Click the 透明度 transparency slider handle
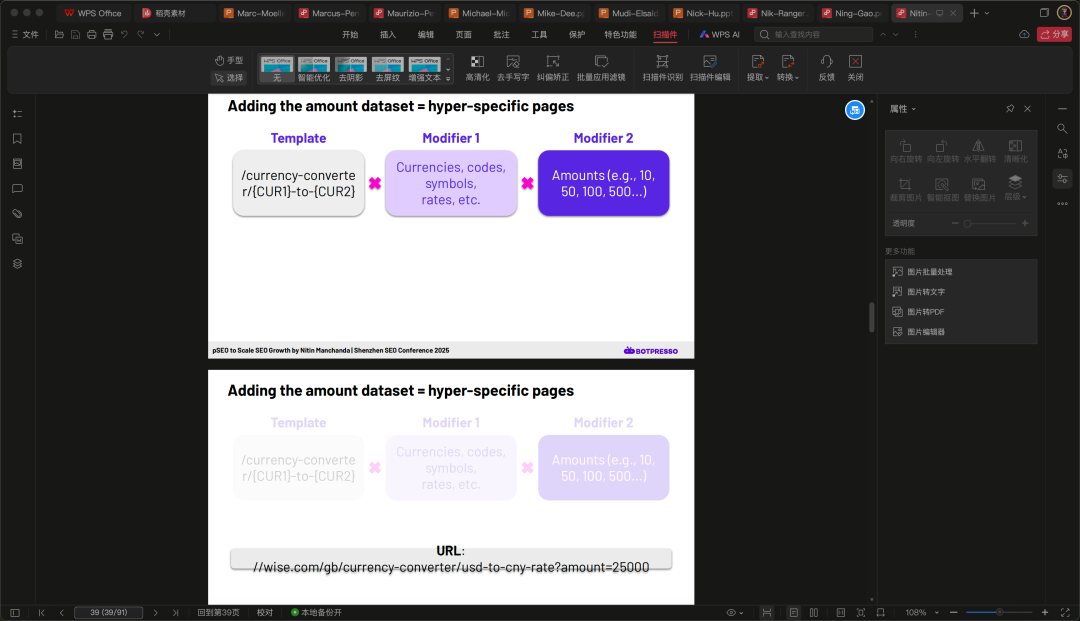 tap(967, 223)
